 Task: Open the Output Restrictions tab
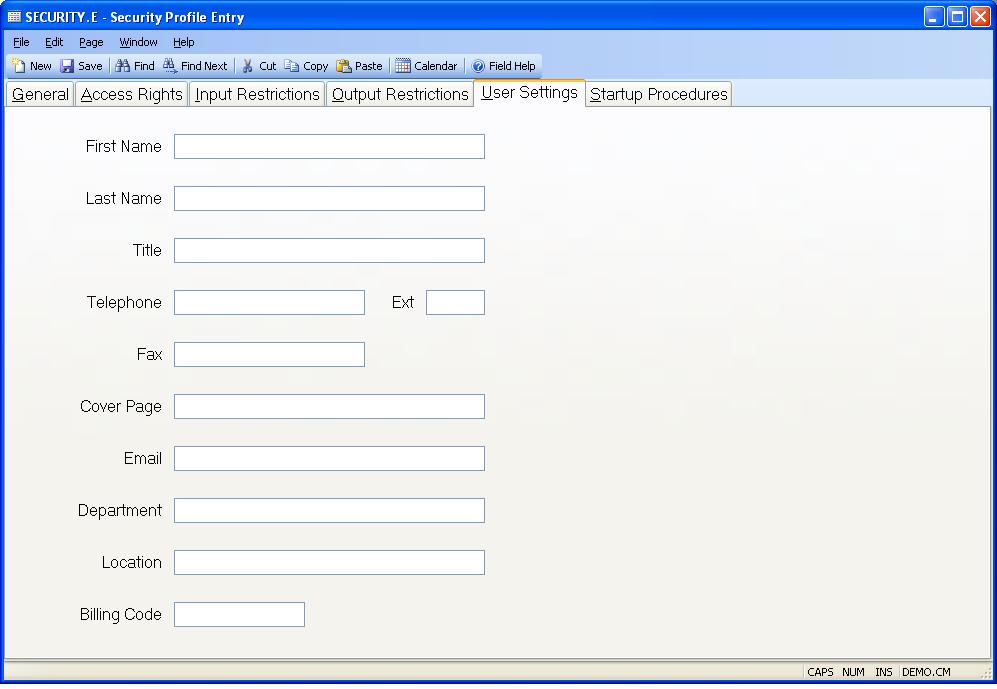click(400, 94)
